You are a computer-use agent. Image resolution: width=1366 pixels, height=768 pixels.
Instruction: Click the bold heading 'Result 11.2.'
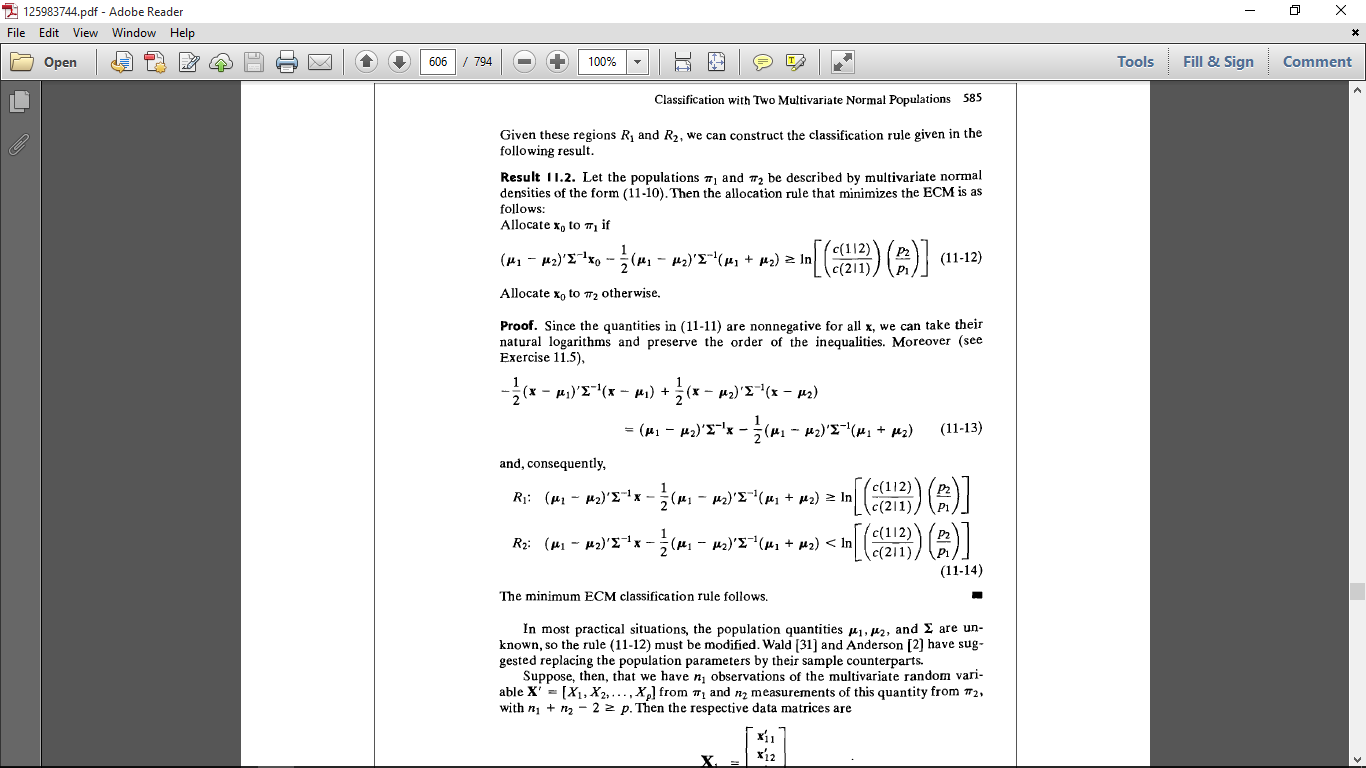point(535,177)
